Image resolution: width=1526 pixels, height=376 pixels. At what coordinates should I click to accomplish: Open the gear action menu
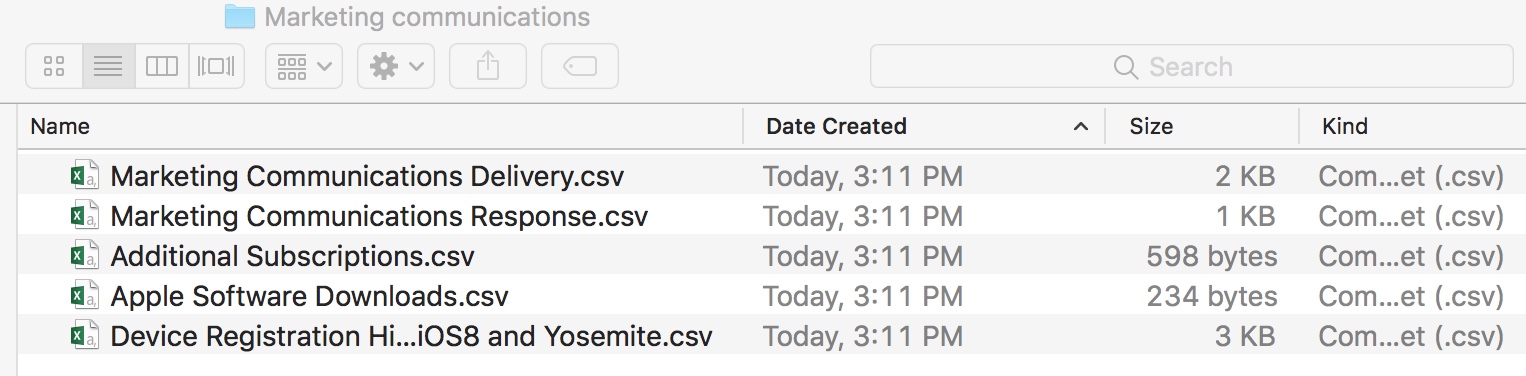396,67
